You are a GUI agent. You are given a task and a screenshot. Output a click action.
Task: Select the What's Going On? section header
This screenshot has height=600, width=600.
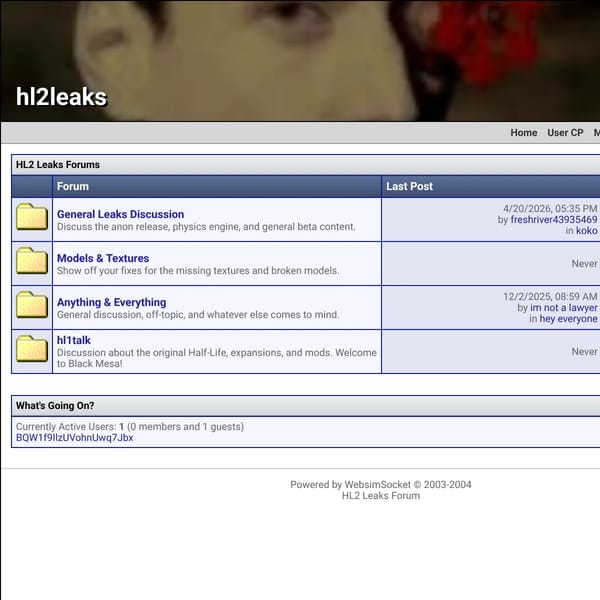click(55, 406)
